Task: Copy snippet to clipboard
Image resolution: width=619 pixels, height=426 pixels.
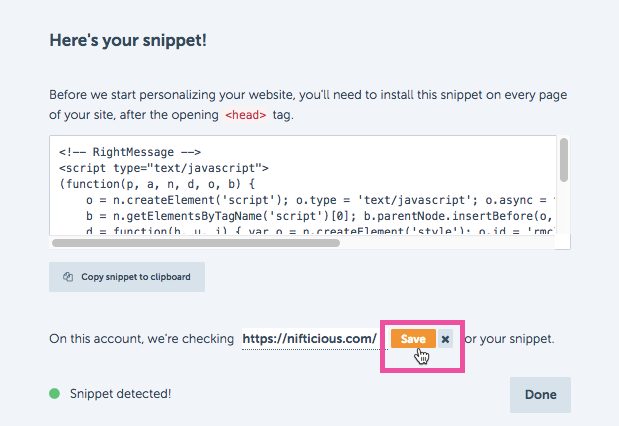Action: pos(127,277)
